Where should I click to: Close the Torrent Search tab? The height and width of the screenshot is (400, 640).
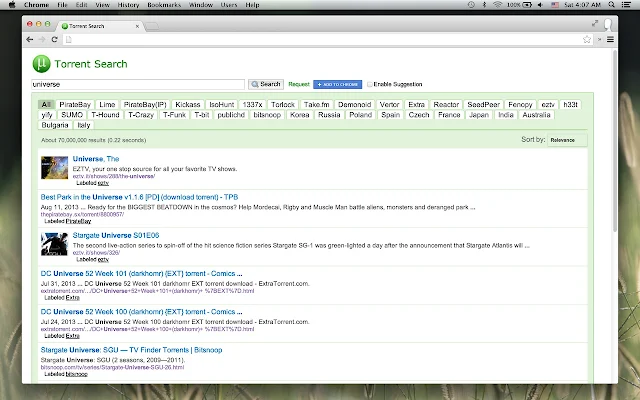click(x=137, y=26)
